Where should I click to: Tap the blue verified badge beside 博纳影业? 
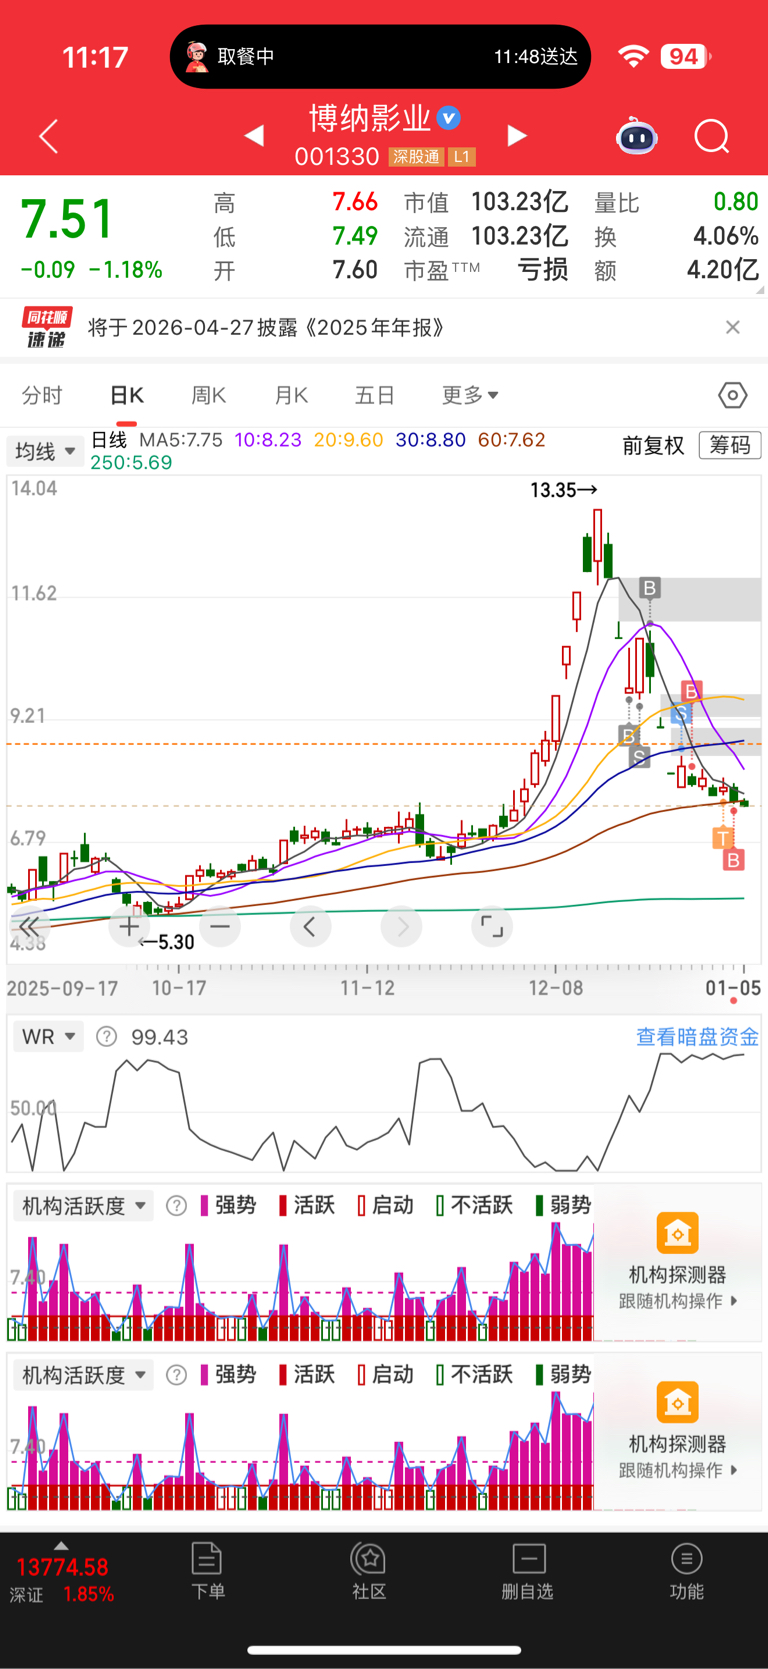coord(450,118)
